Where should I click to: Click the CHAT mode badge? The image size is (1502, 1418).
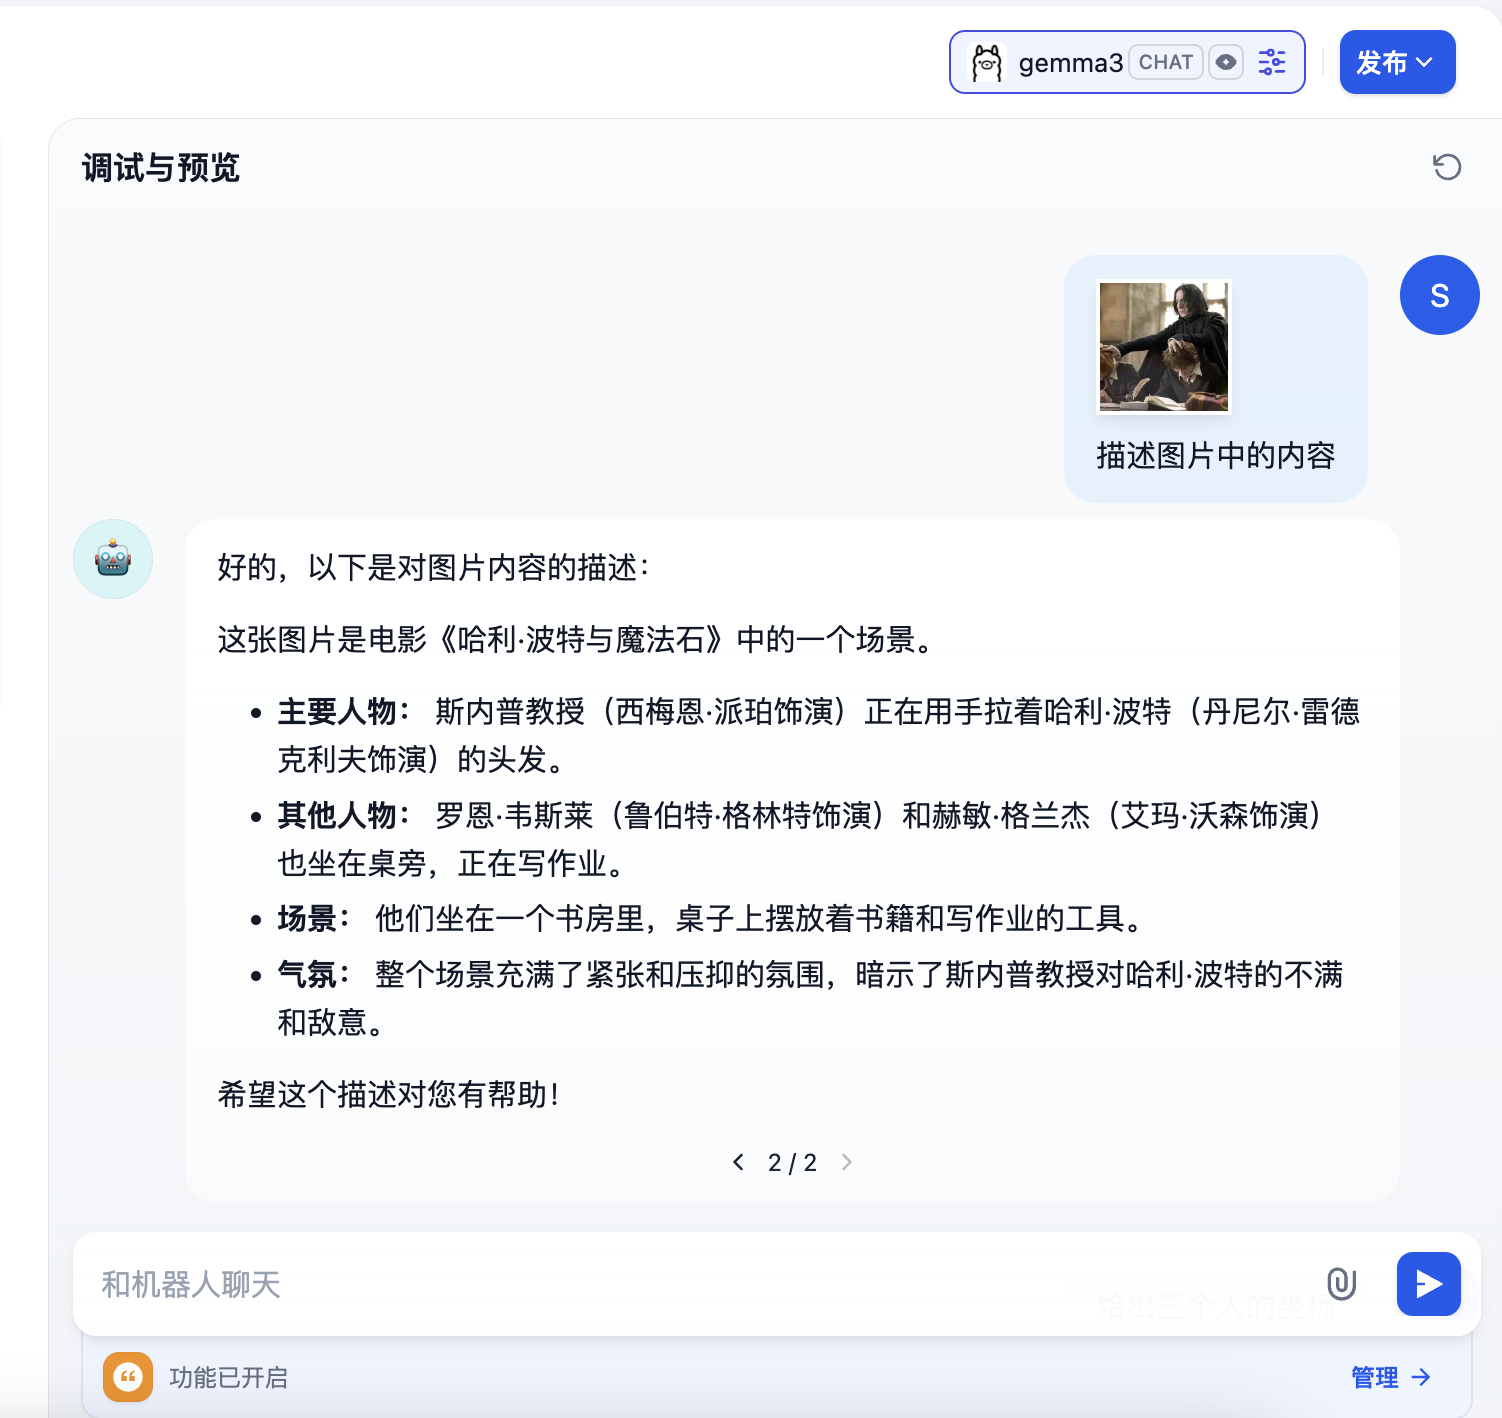pyautogui.click(x=1165, y=62)
